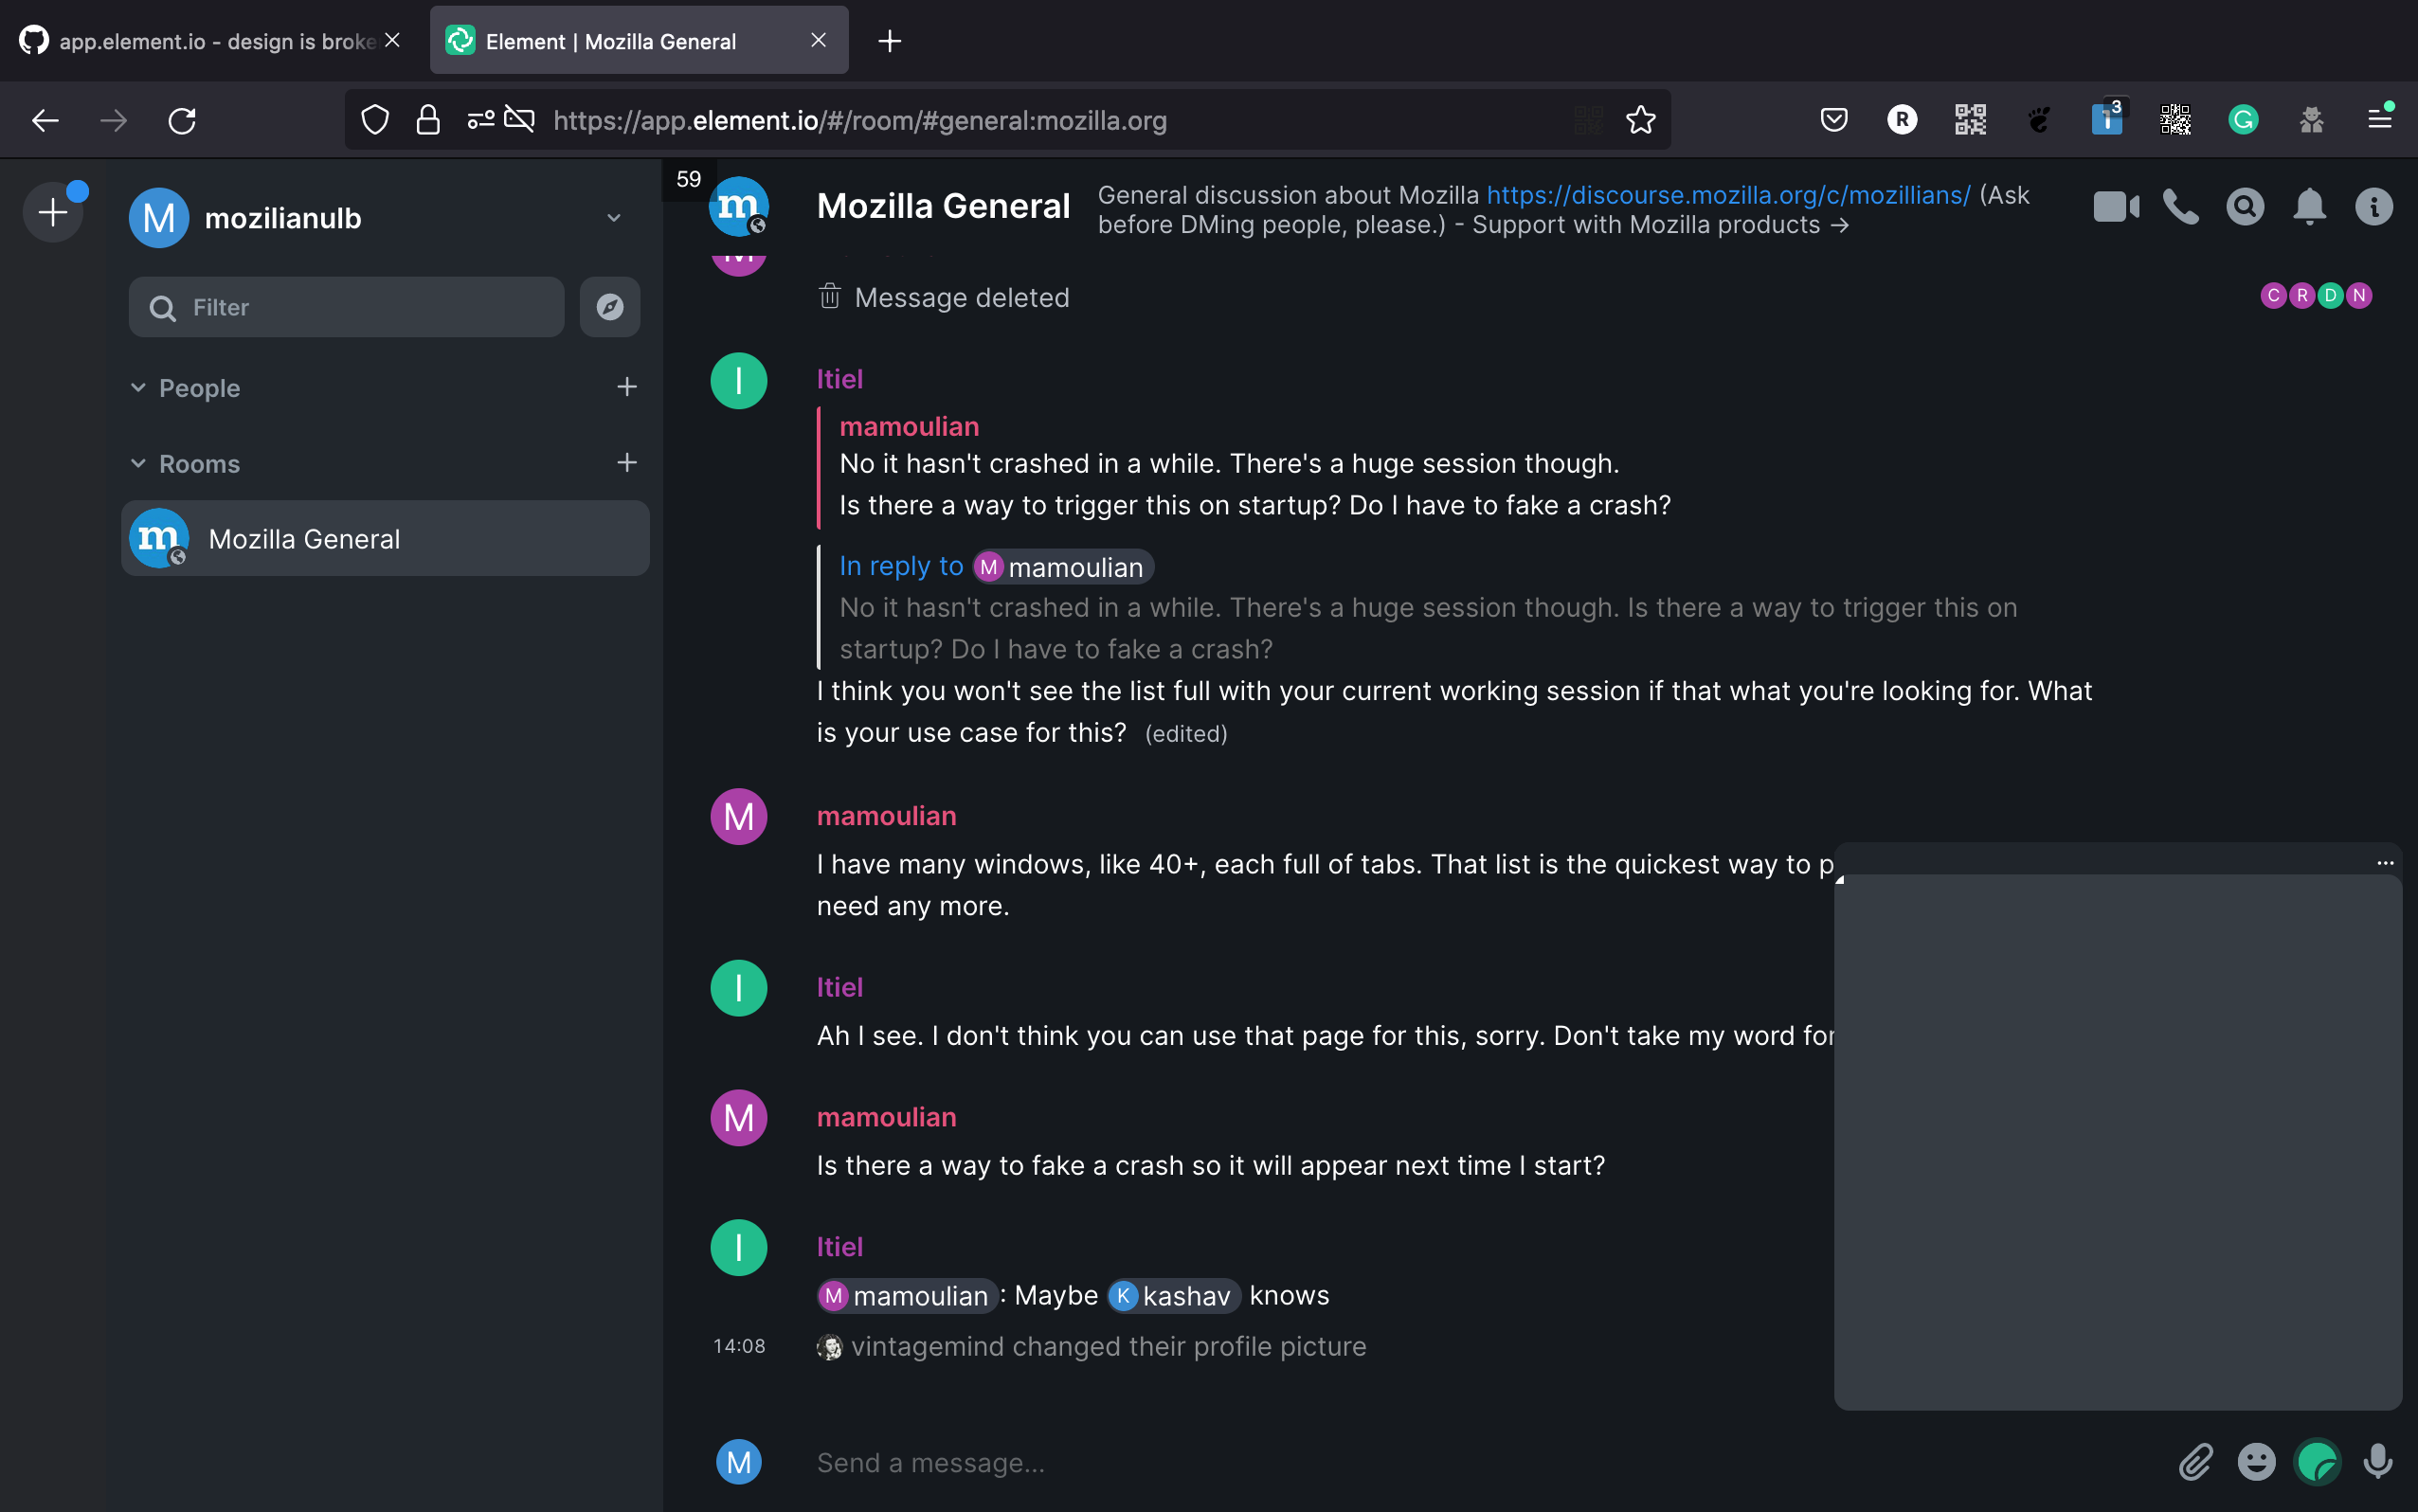Open room search magnifier icon
Image resolution: width=2418 pixels, height=1512 pixels.
click(2244, 207)
